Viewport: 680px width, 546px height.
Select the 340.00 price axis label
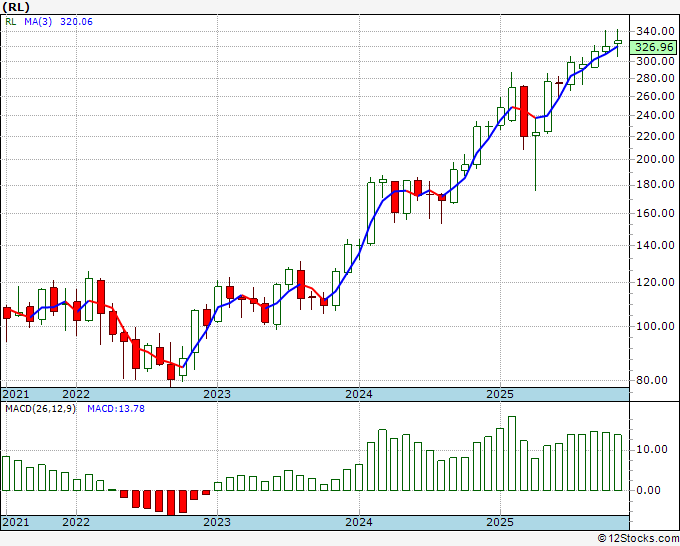[655, 31]
